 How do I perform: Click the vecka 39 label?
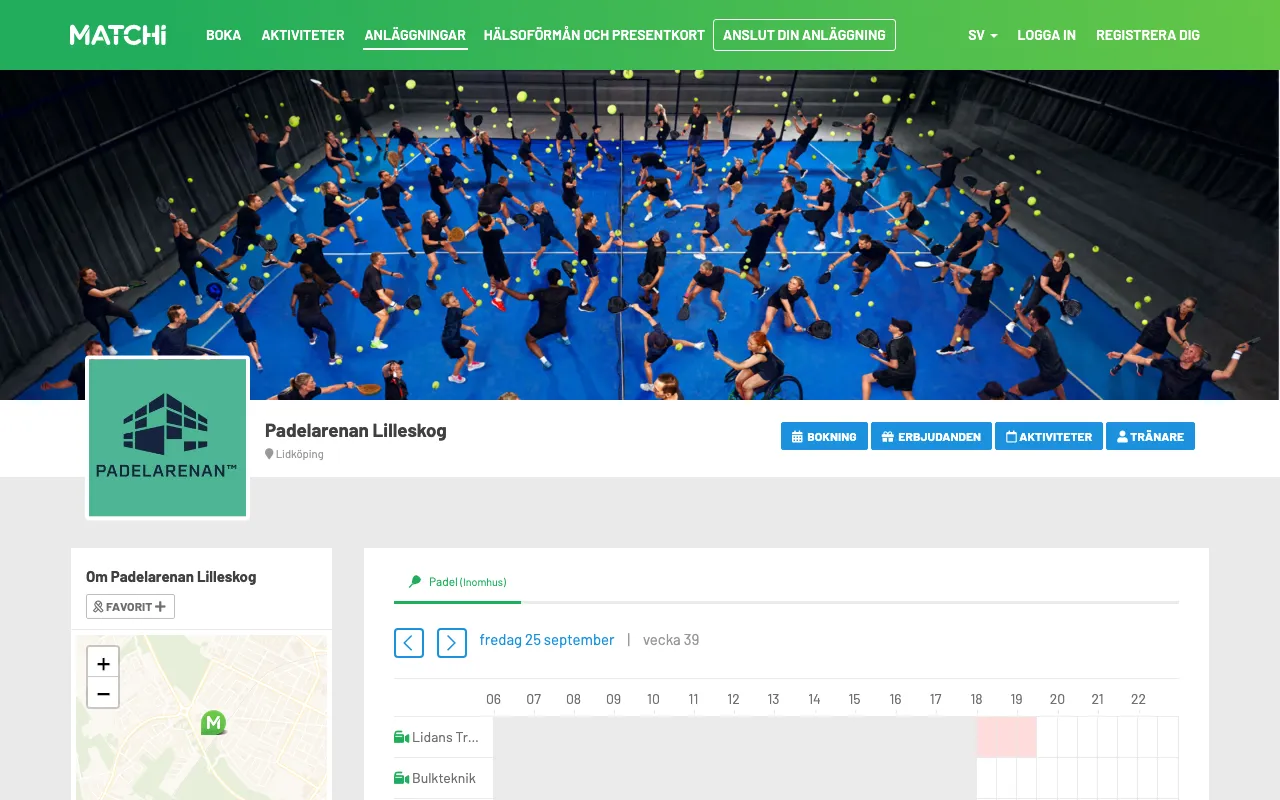671,640
